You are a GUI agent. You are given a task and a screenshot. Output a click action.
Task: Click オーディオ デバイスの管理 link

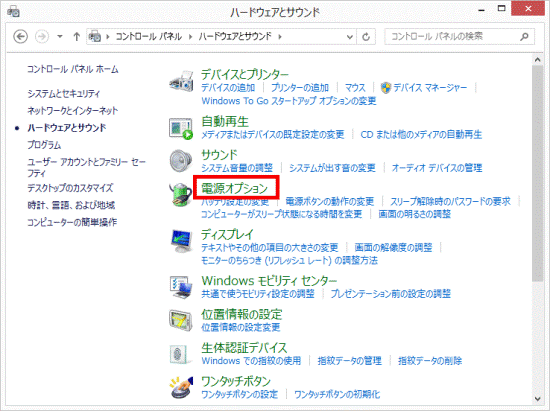[437, 168]
